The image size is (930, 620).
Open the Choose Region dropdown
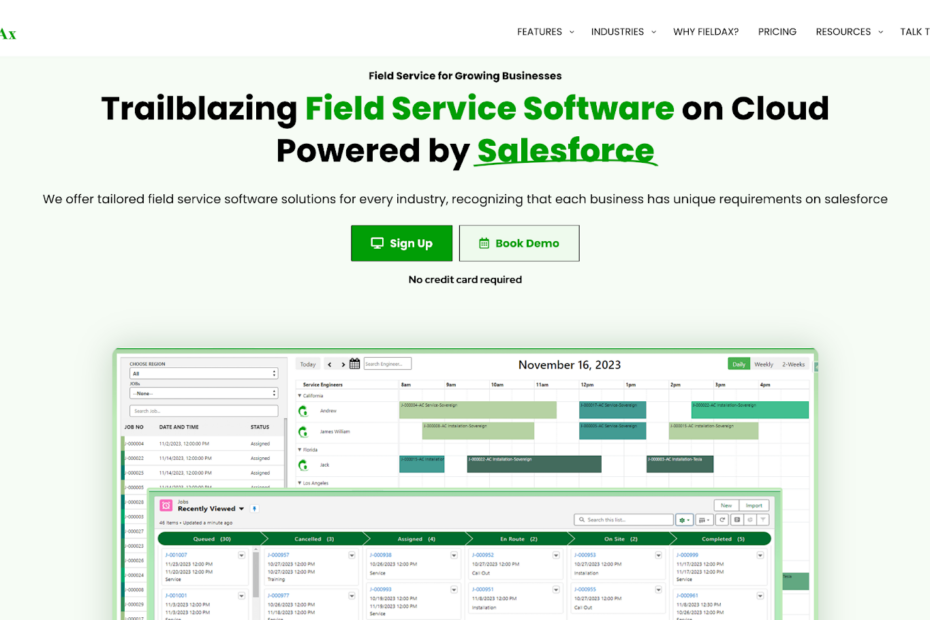point(203,373)
